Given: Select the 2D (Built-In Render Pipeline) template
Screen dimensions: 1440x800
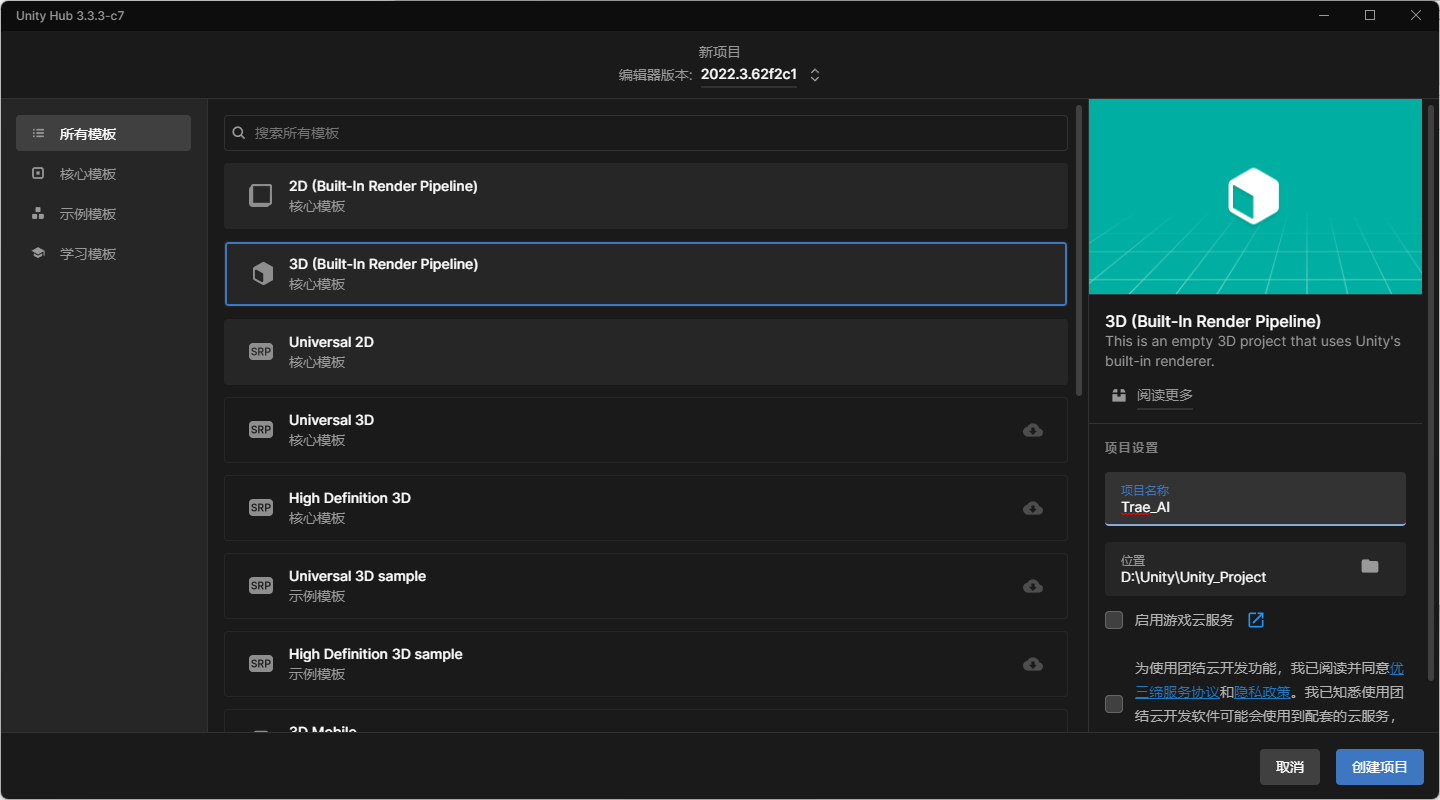Looking at the screenshot, I should click(x=646, y=196).
